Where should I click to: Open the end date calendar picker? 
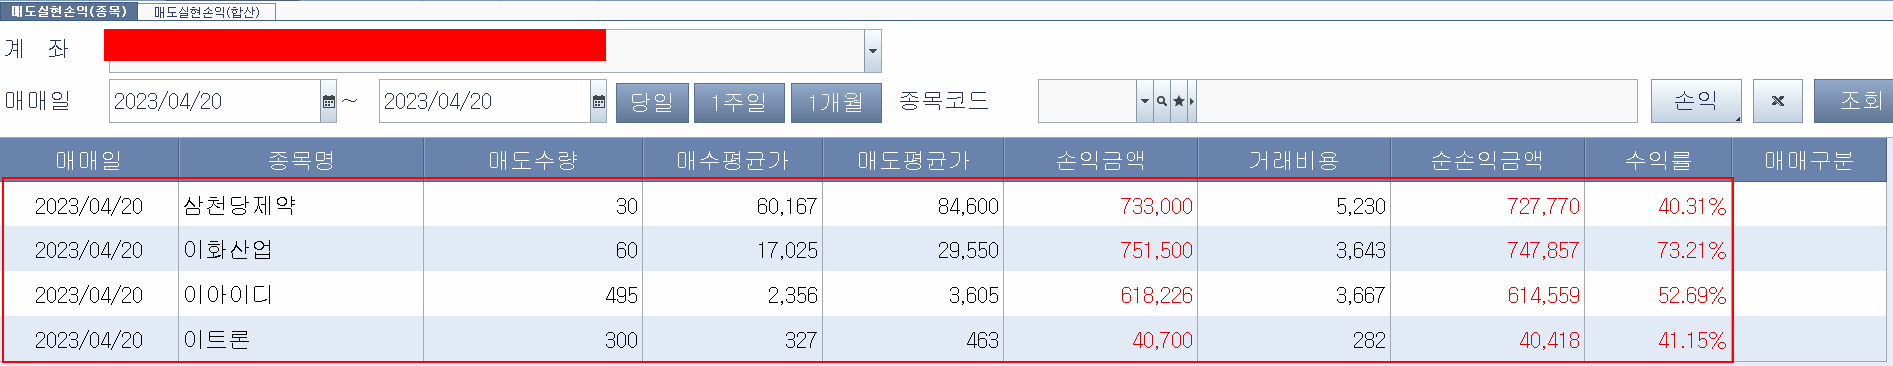click(598, 101)
